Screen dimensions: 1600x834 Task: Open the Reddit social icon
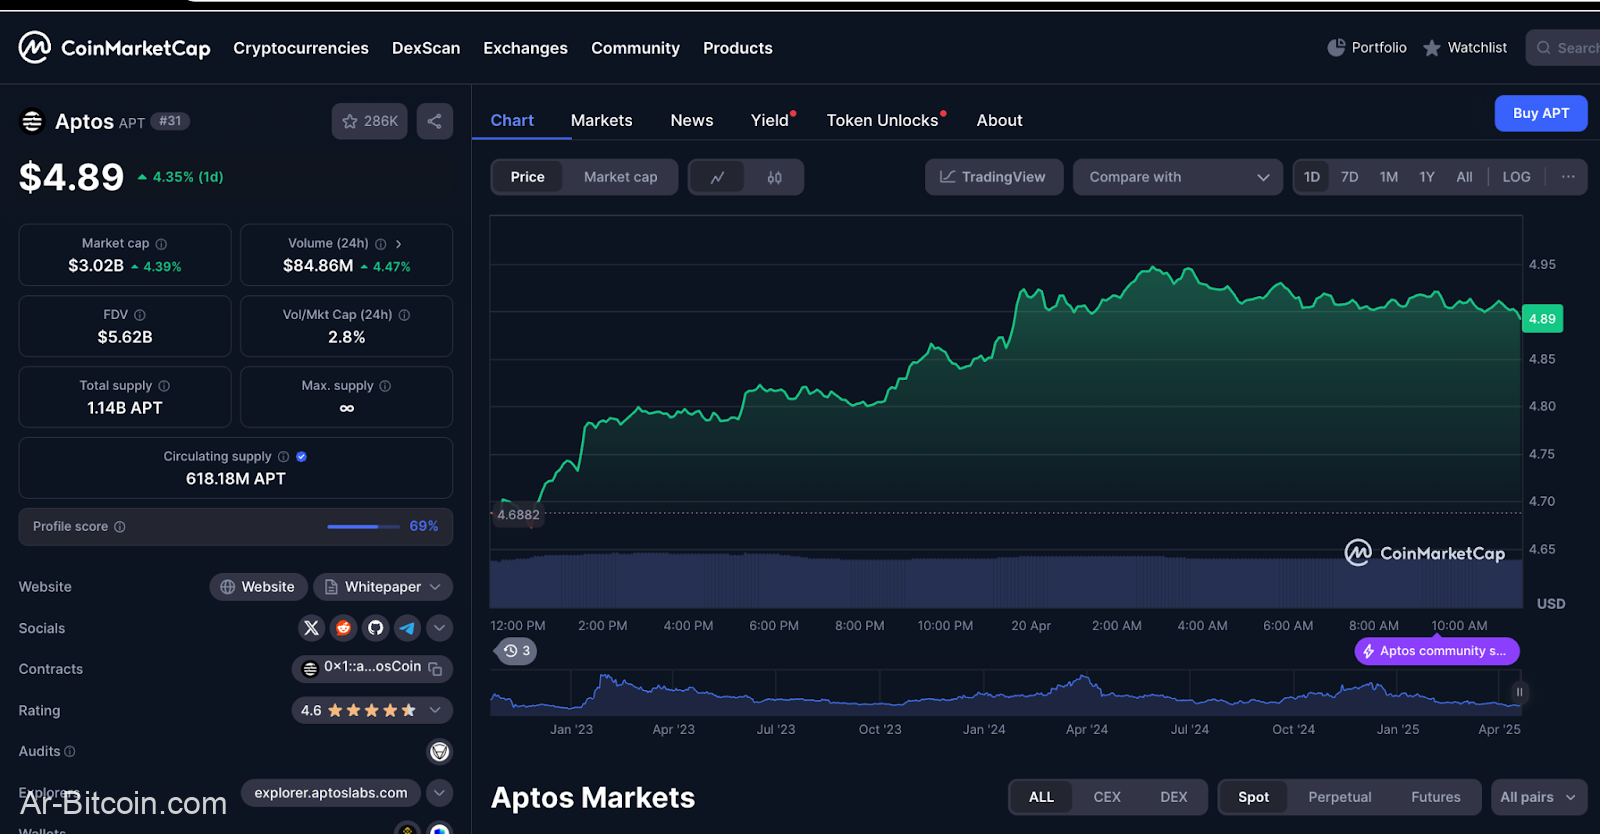point(344,628)
